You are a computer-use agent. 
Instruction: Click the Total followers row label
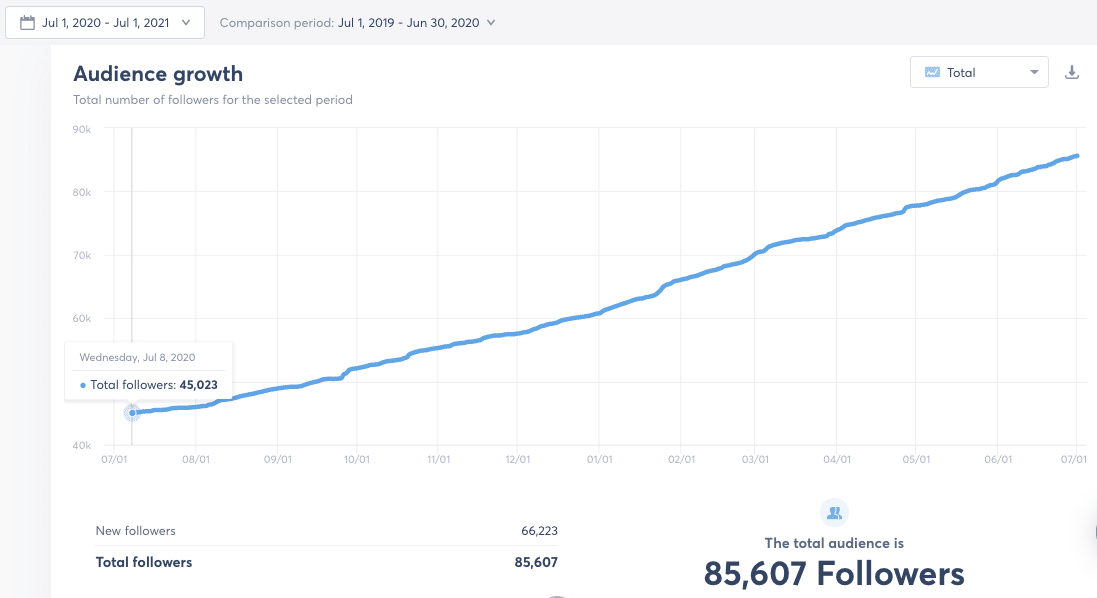(x=144, y=562)
